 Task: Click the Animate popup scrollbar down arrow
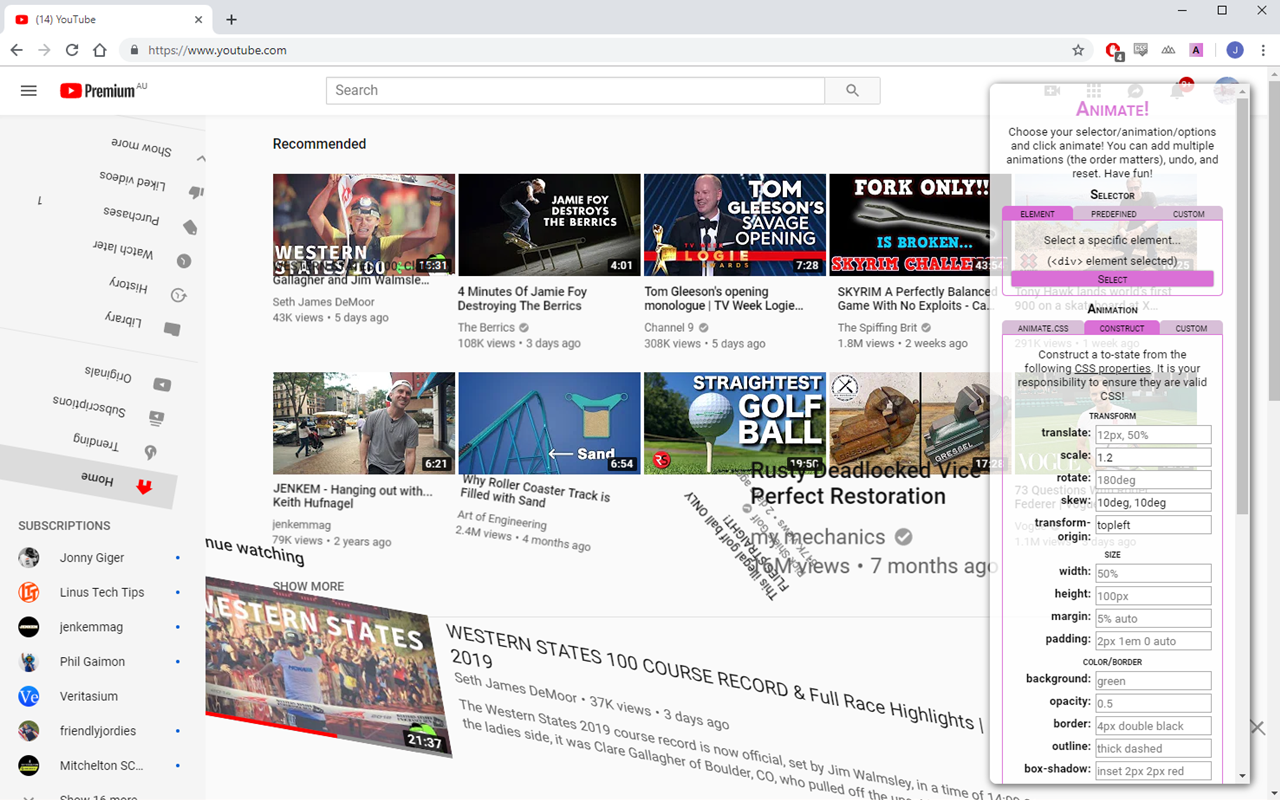coord(1242,776)
